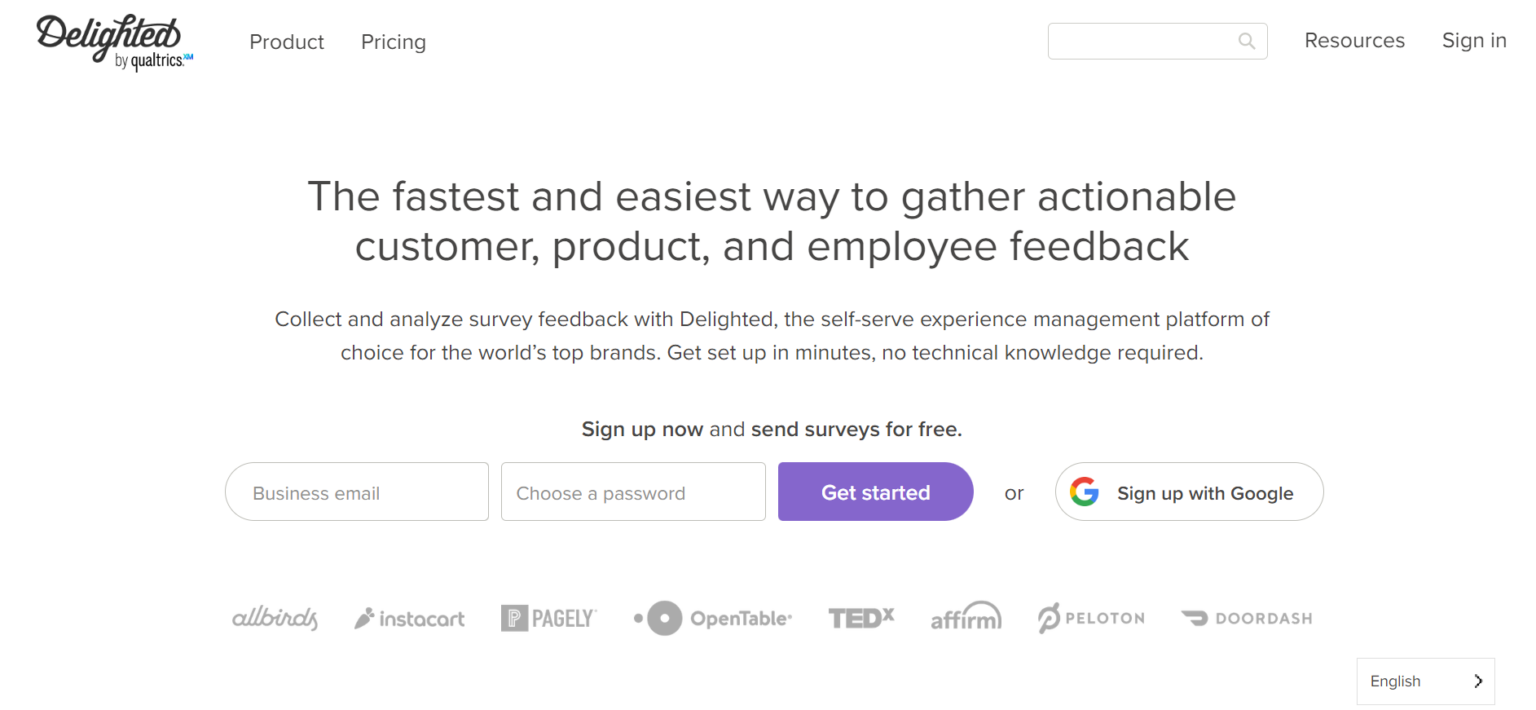Screen dimensions: 1536x710
Task: Click the Sign in link
Action: tap(1473, 41)
